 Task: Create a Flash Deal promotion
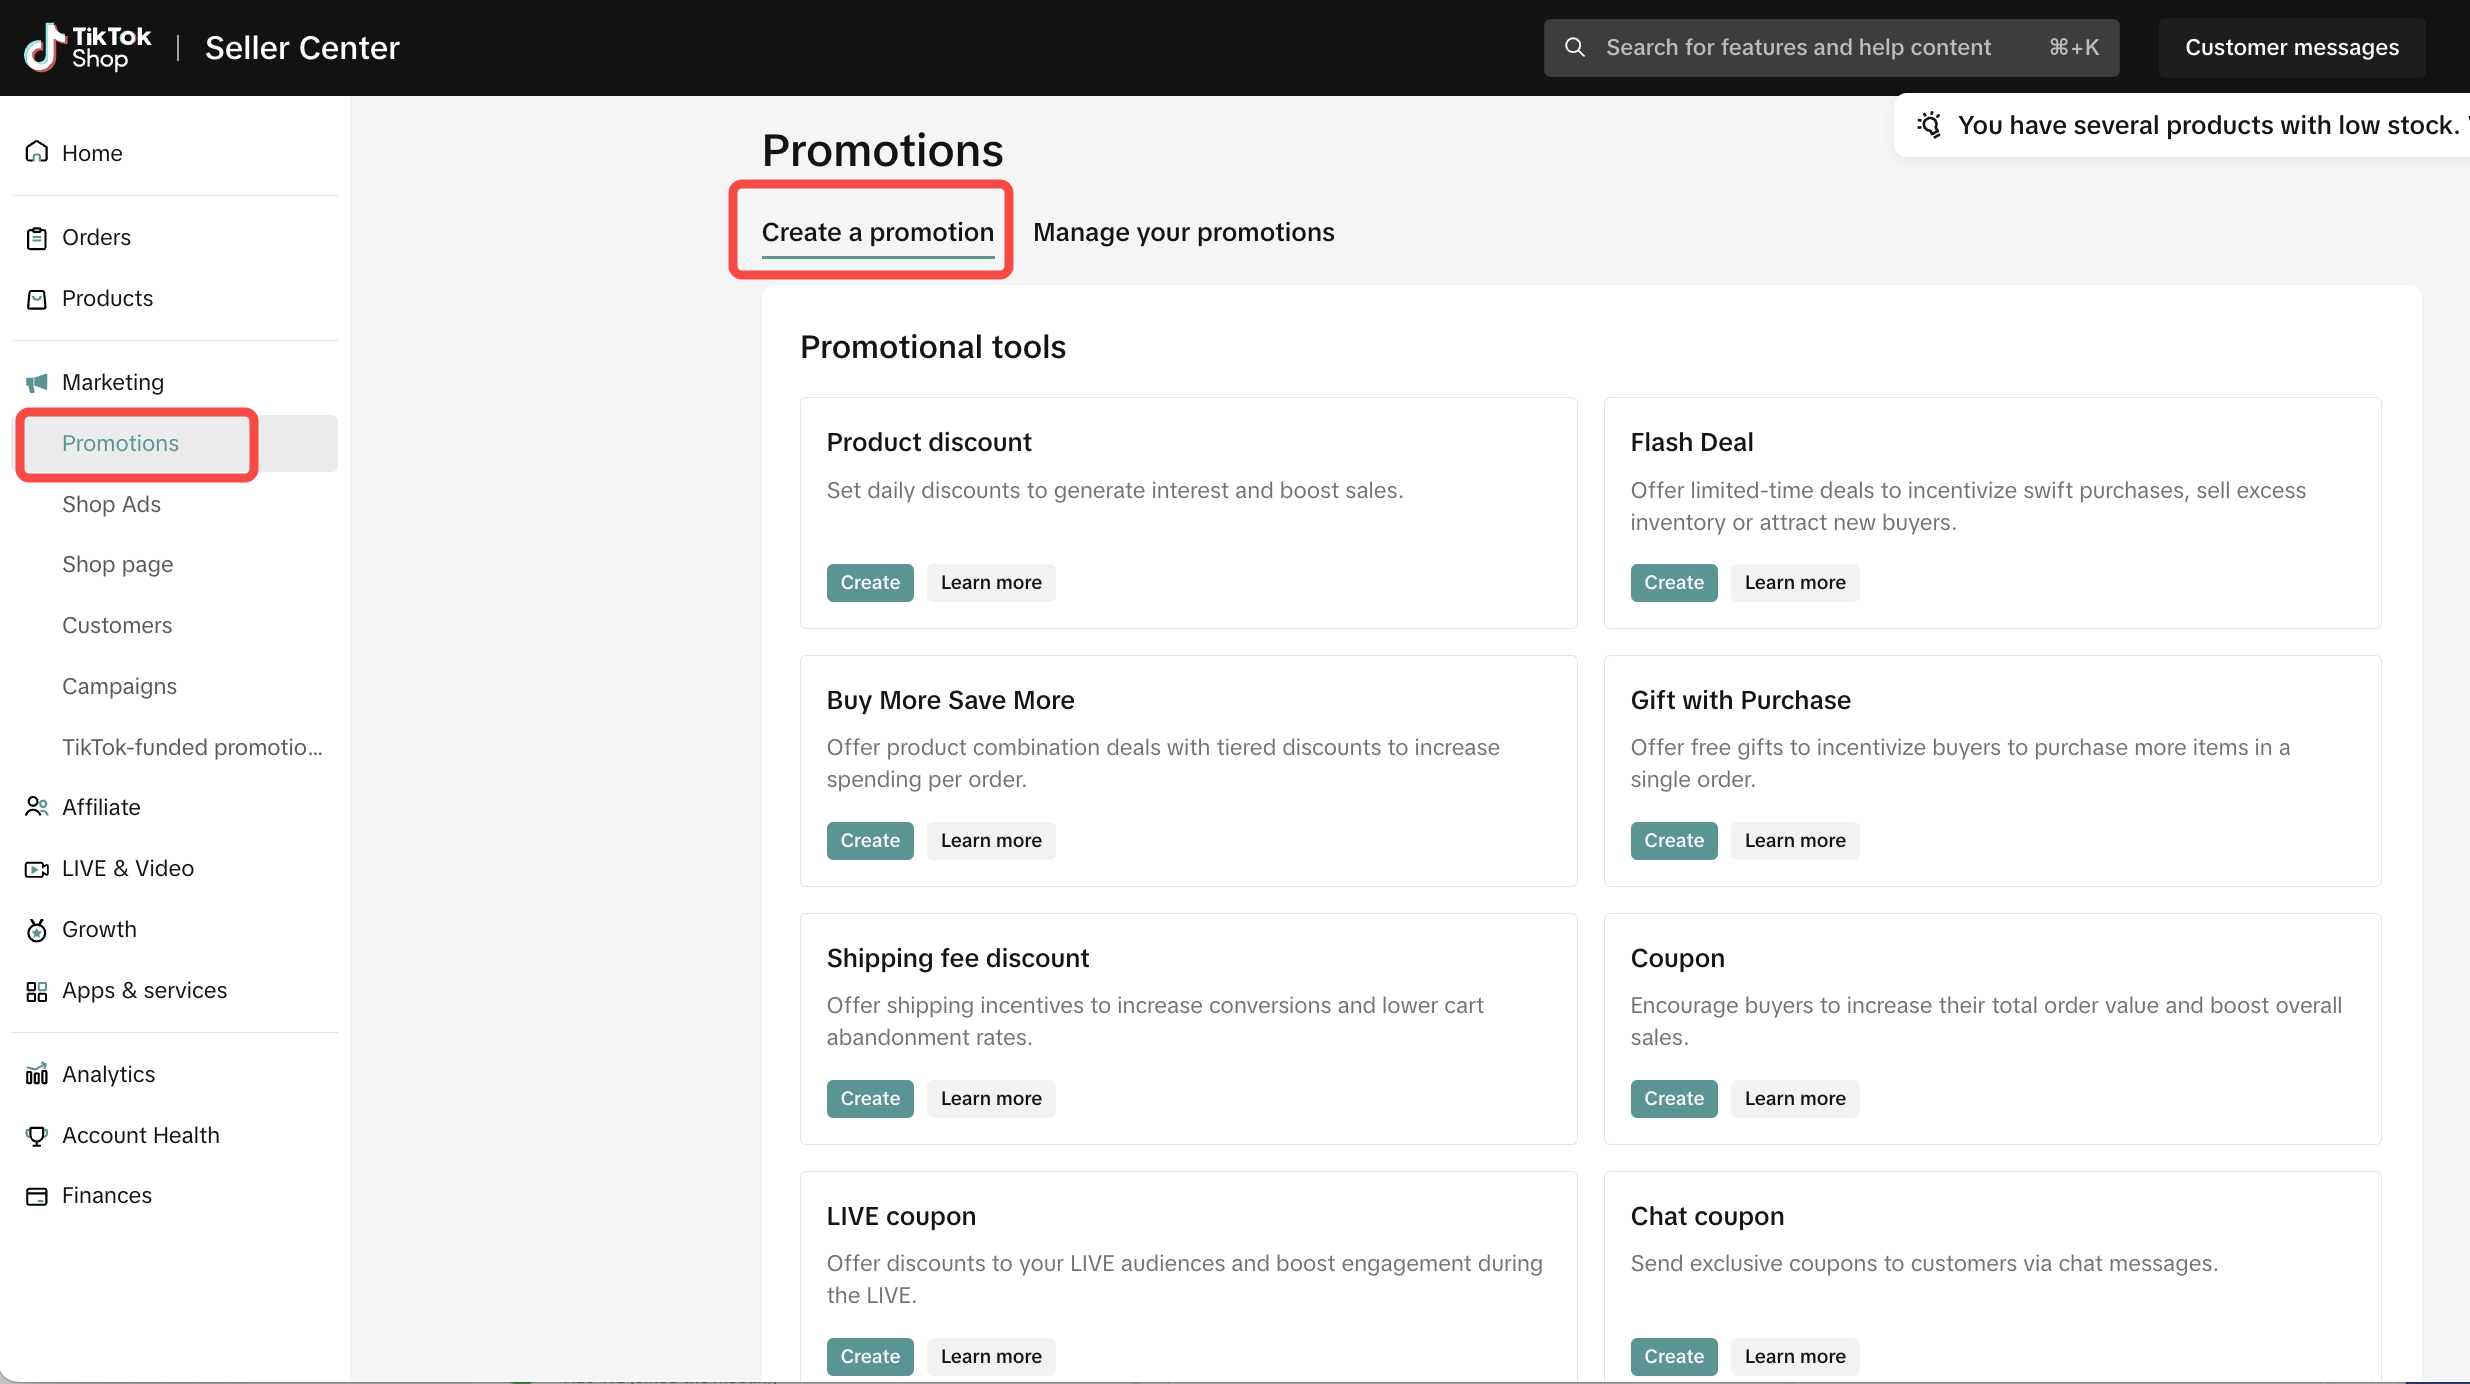[x=1673, y=582]
